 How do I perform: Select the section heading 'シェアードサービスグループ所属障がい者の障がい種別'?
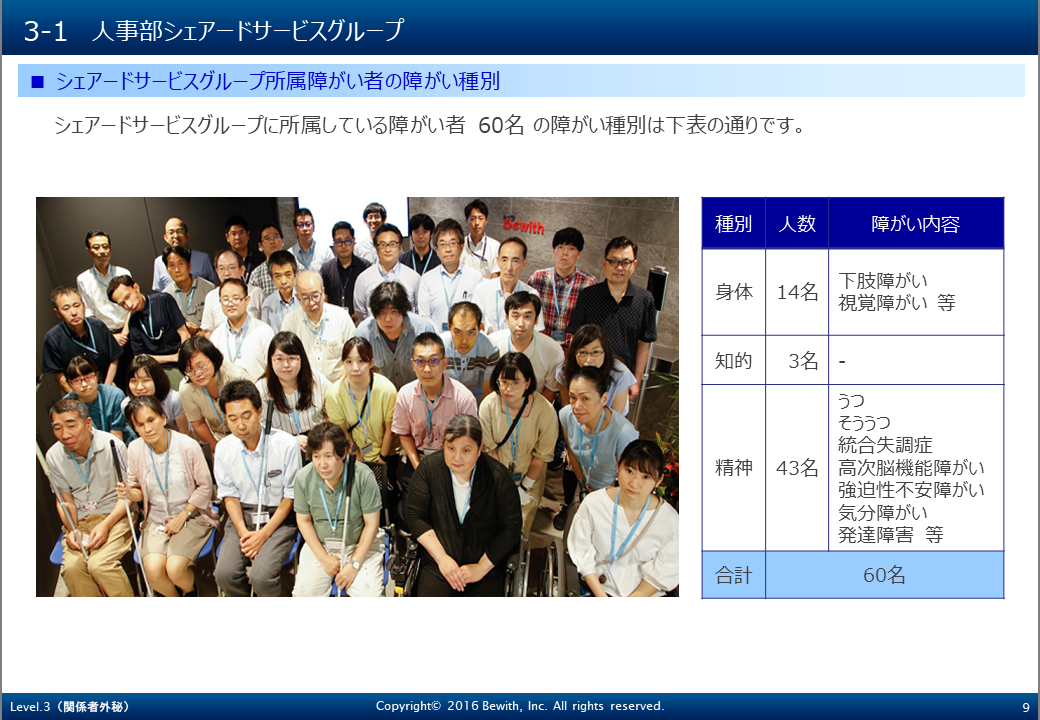[278, 81]
